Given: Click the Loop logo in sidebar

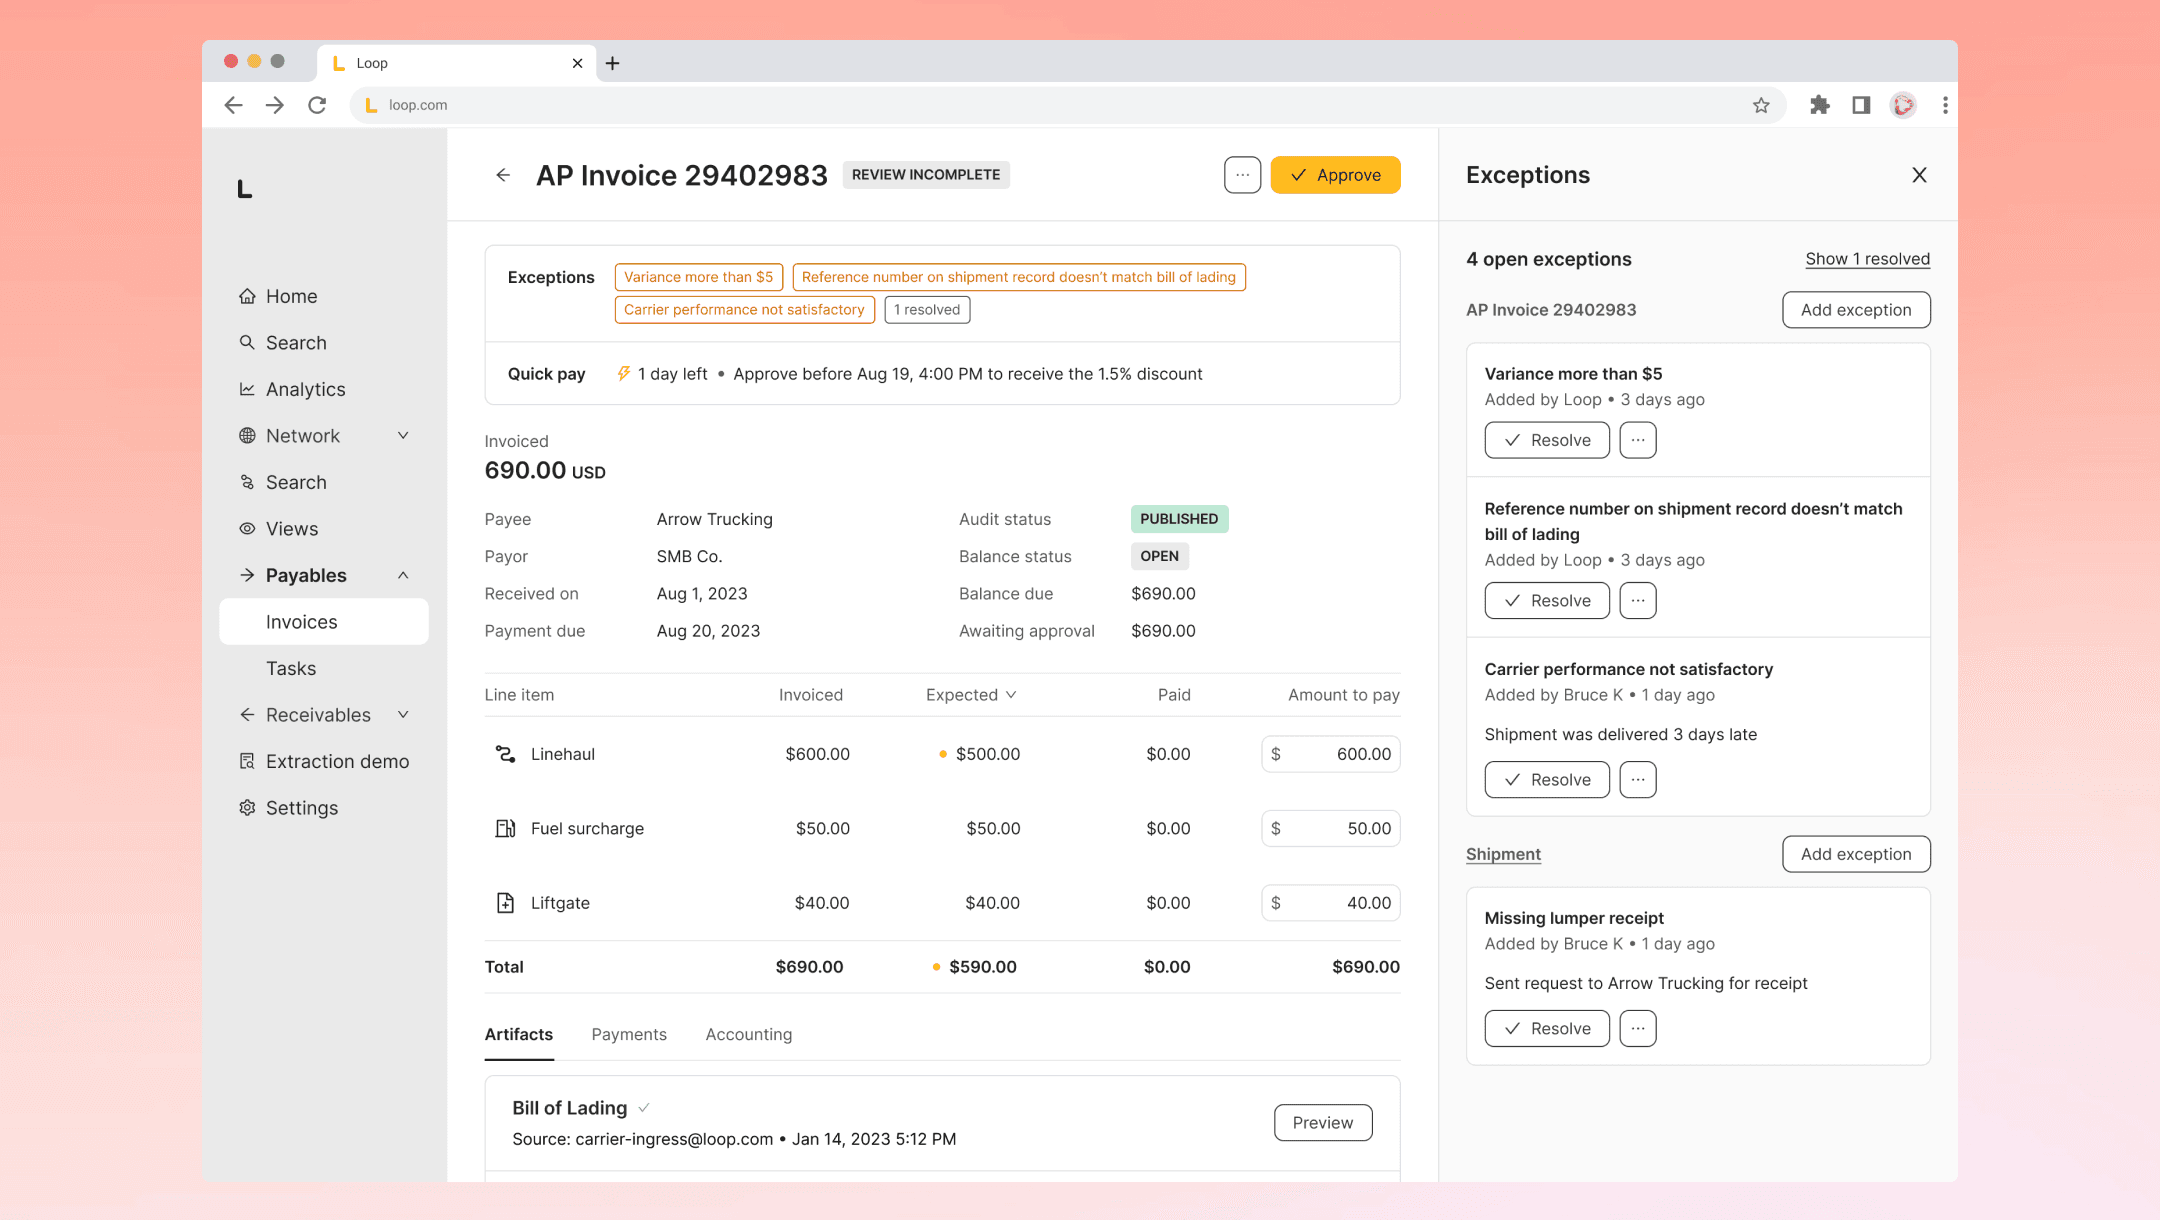Looking at the screenshot, I should [x=244, y=189].
